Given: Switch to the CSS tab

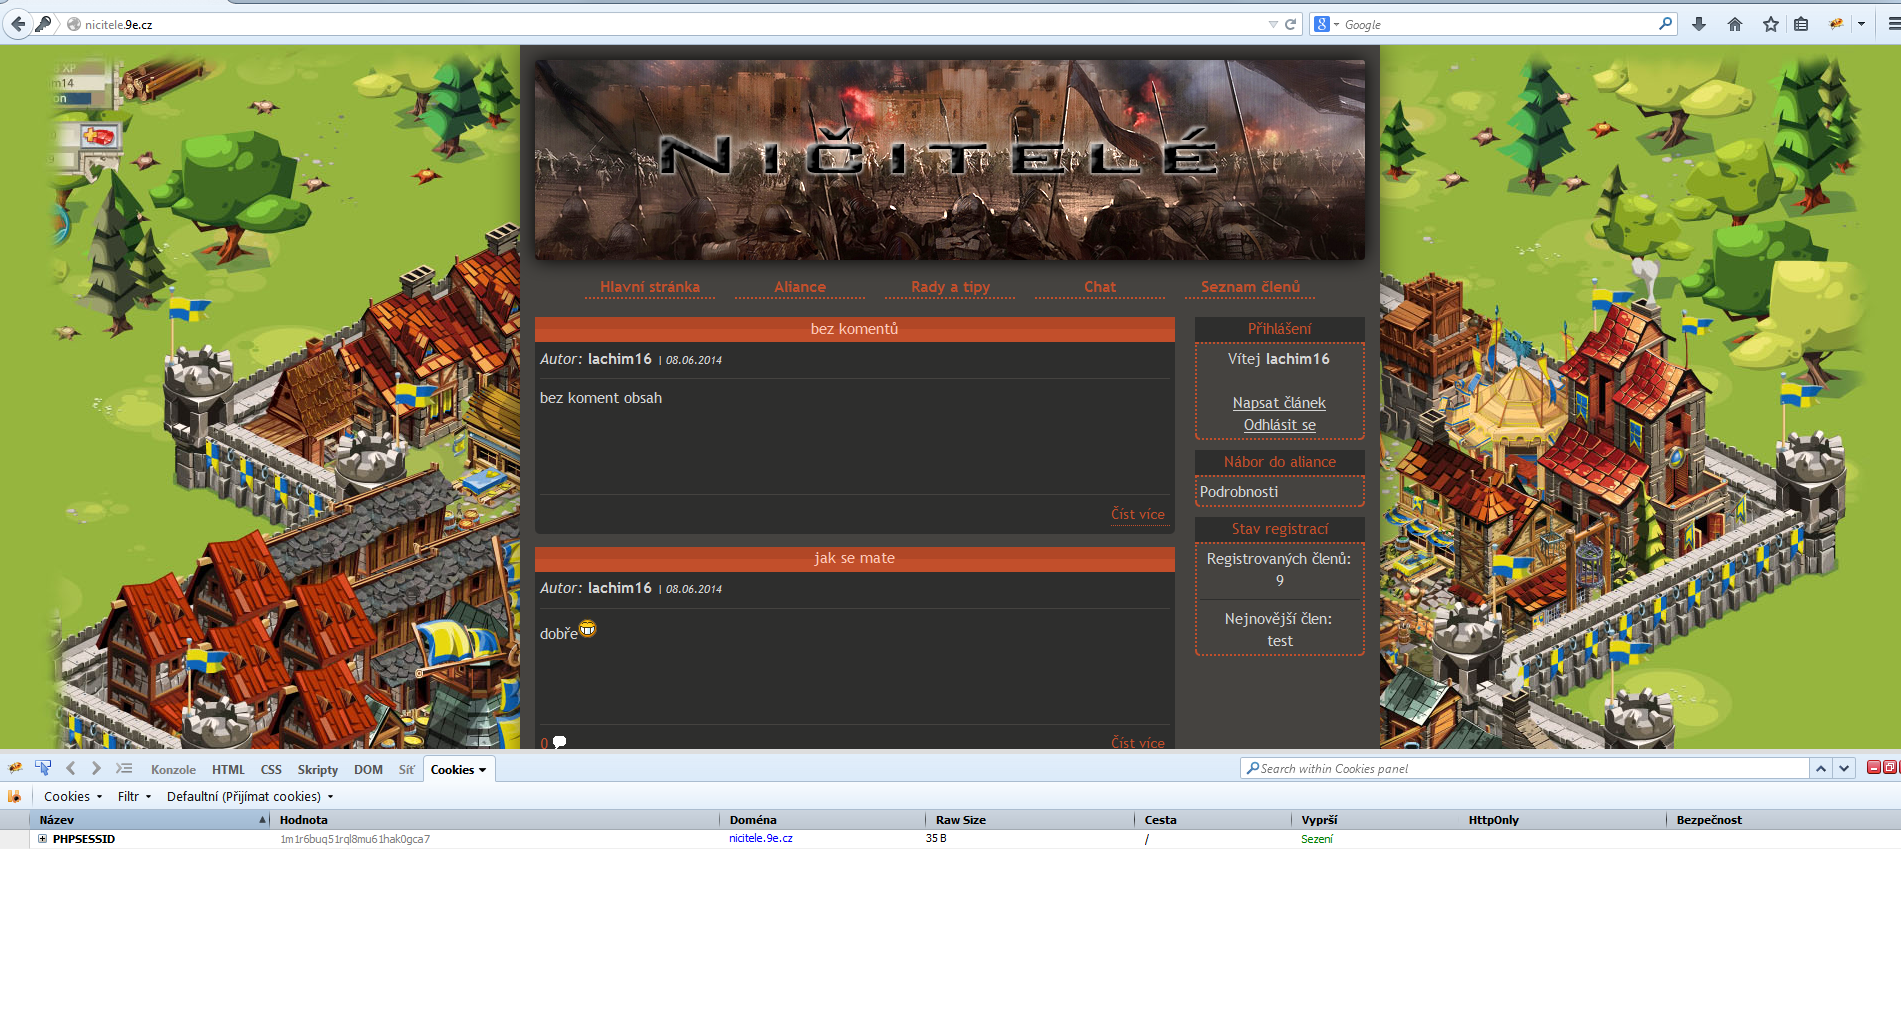Looking at the screenshot, I should point(271,770).
